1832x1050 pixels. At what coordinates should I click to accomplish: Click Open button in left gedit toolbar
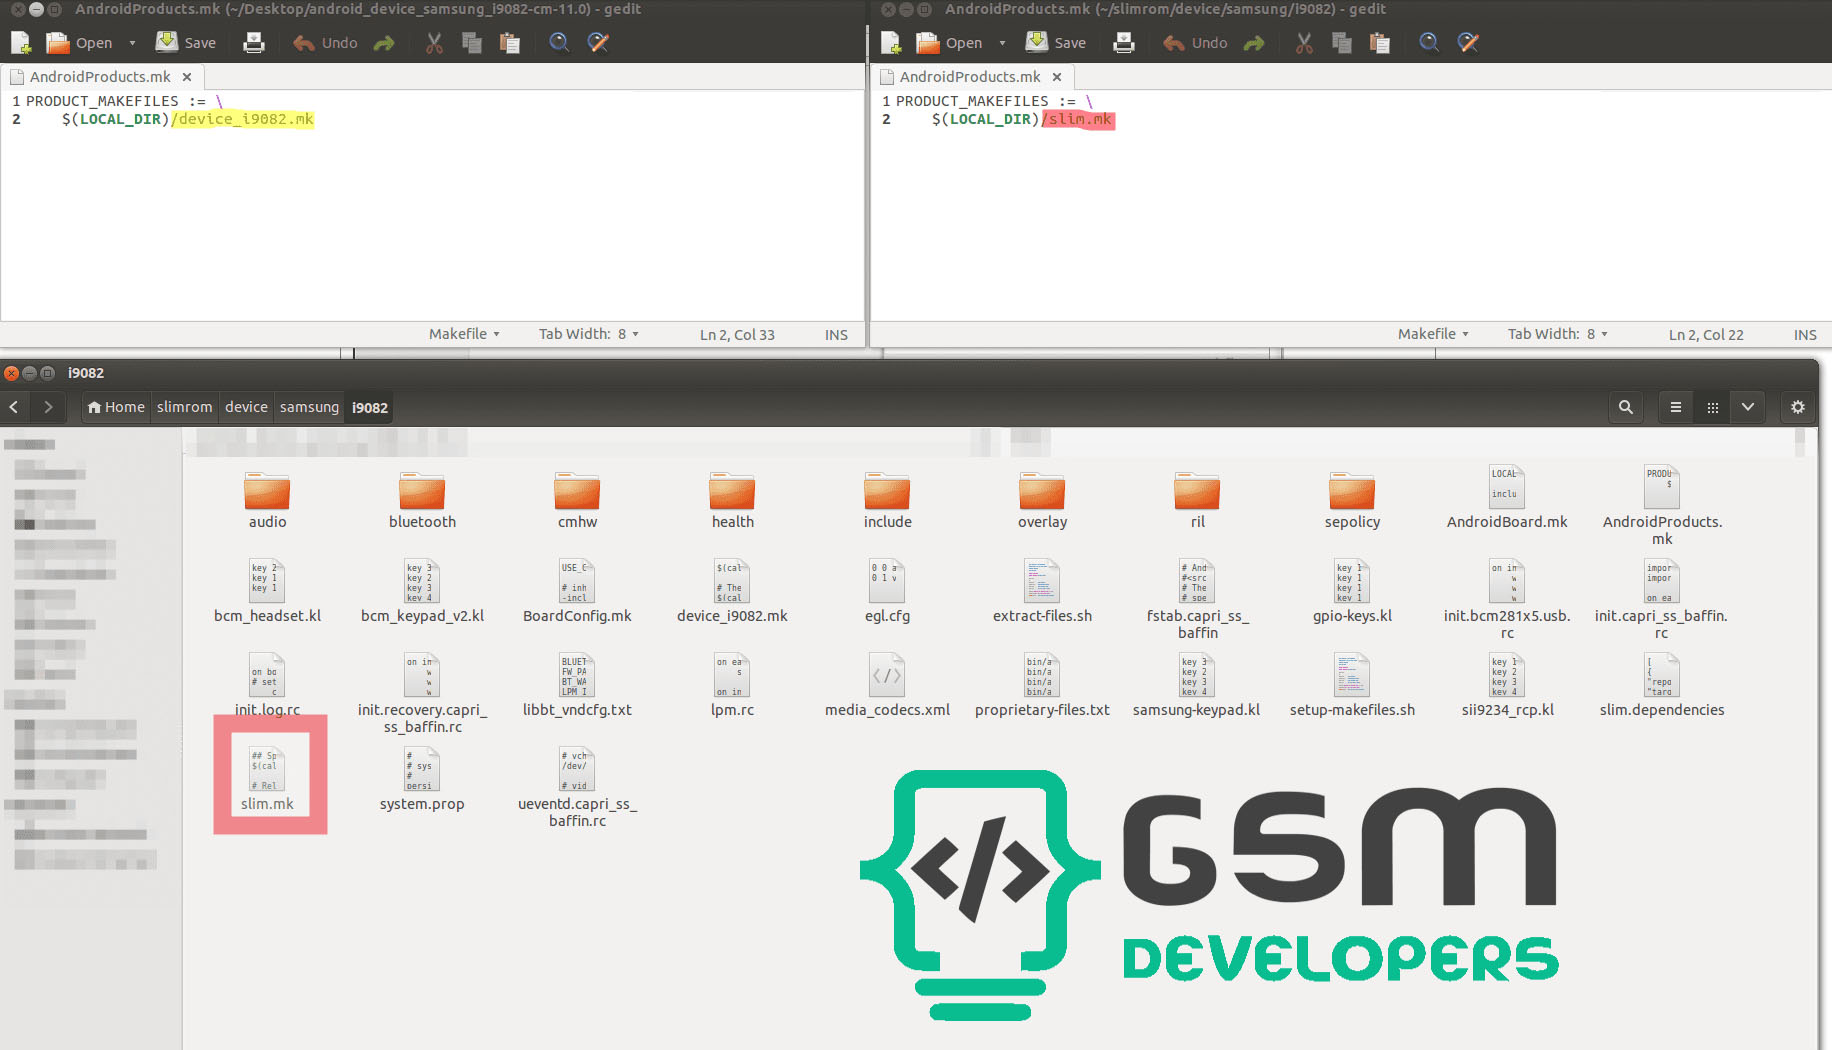point(80,43)
